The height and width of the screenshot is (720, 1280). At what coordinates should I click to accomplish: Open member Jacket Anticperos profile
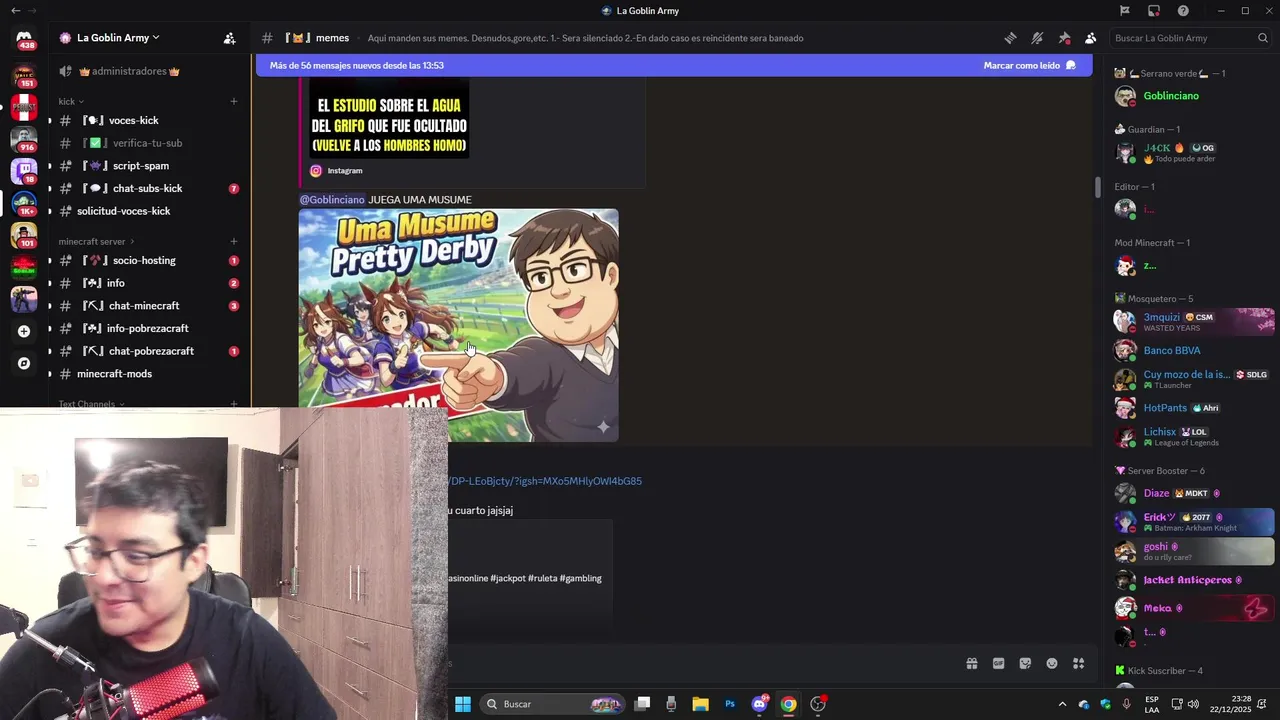[x=1194, y=580]
